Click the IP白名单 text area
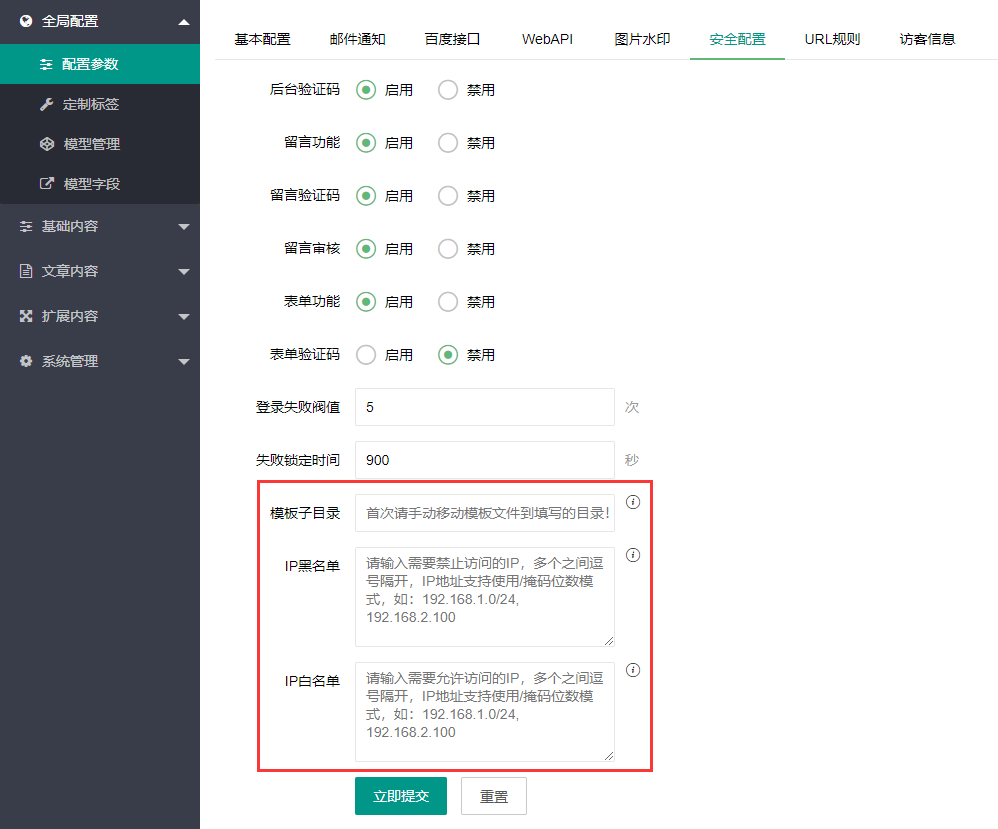 (x=484, y=712)
